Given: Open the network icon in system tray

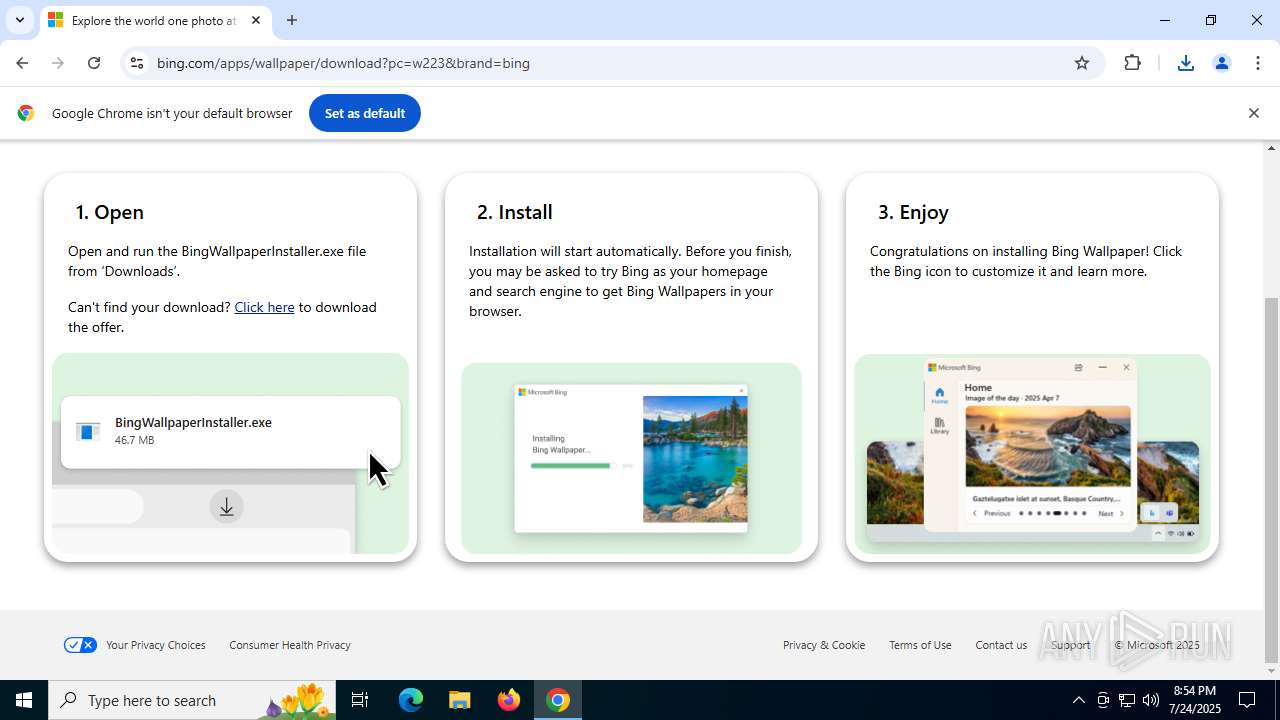Looking at the screenshot, I should (1127, 700).
